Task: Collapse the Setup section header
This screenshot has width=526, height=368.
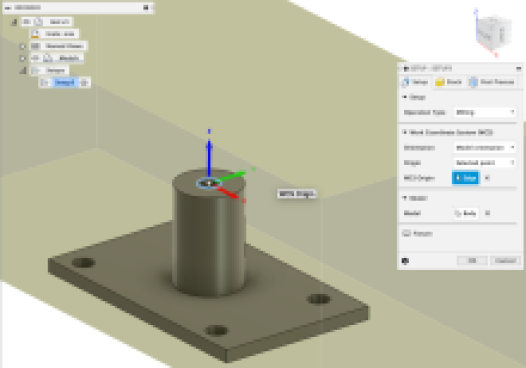Action: point(414,97)
